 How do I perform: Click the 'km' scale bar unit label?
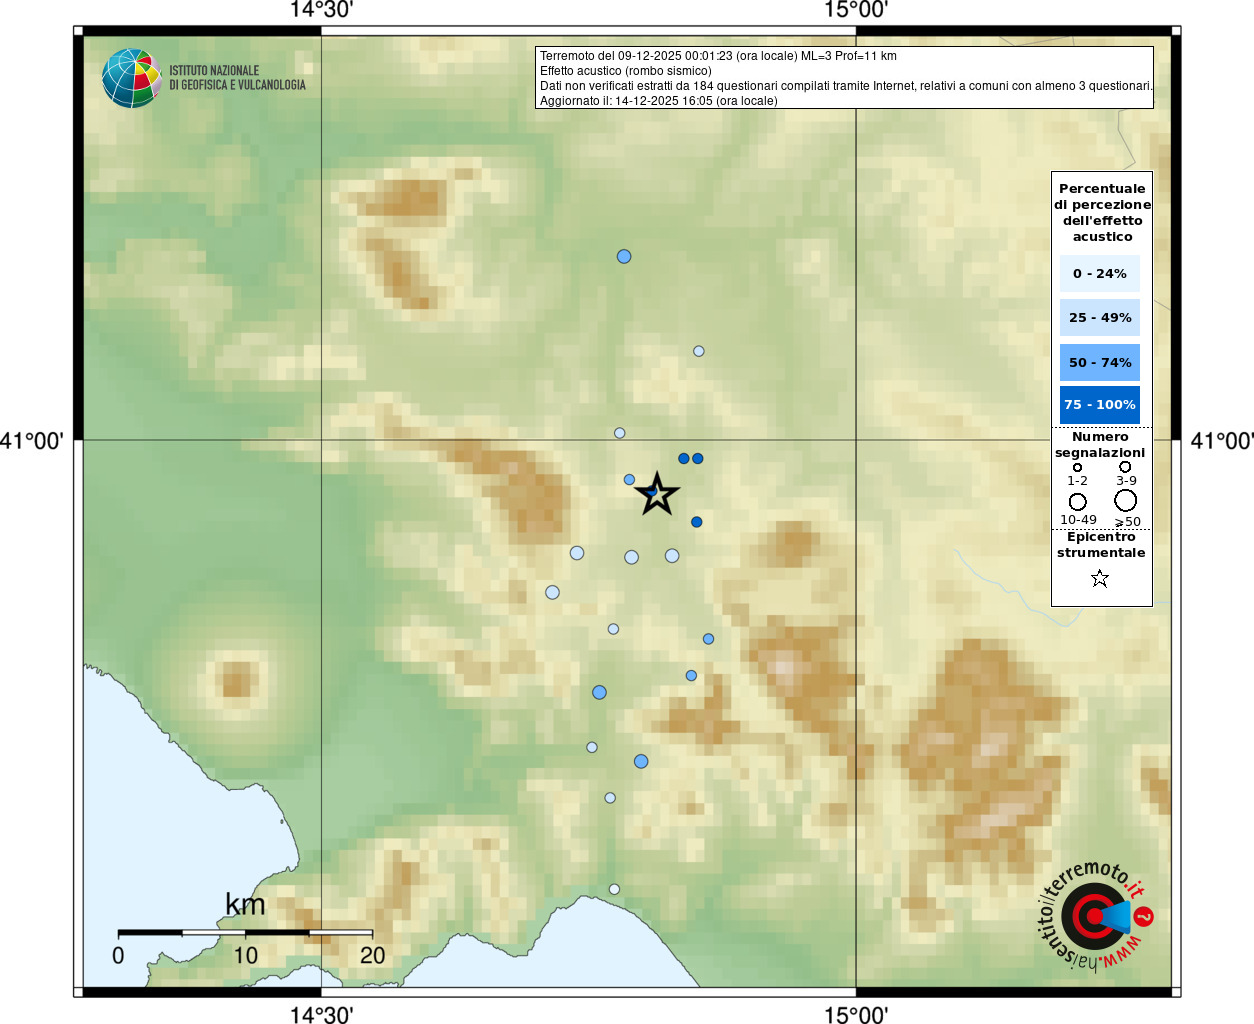point(245,905)
